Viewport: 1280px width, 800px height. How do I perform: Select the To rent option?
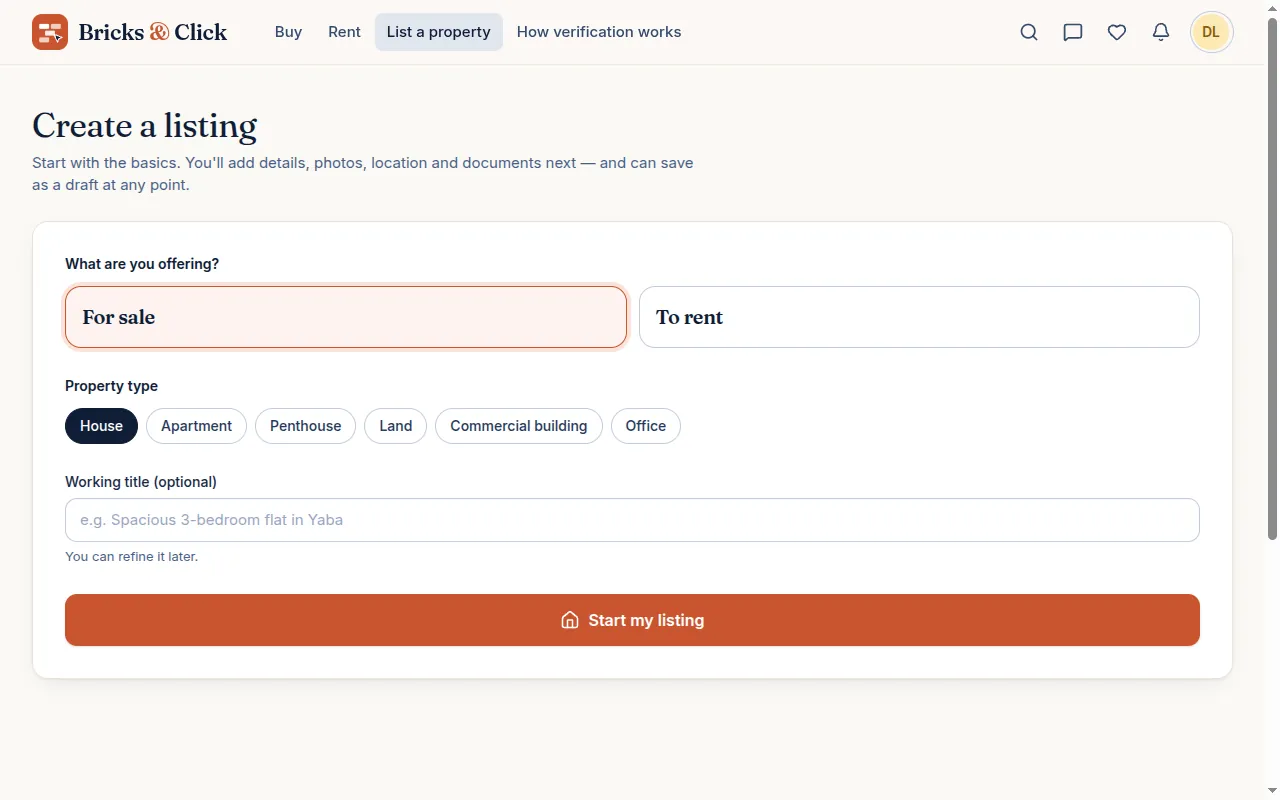coord(919,317)
